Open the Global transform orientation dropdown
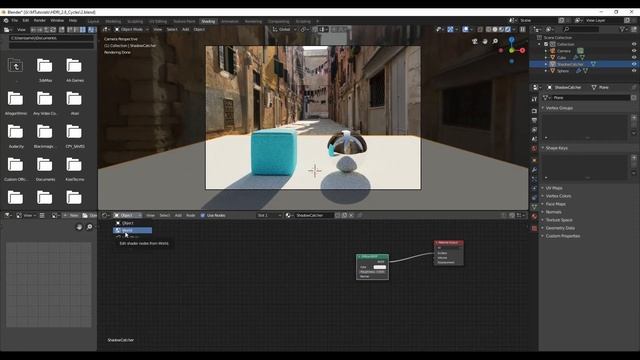The image size is (640, 360). [x=284, y=29]
